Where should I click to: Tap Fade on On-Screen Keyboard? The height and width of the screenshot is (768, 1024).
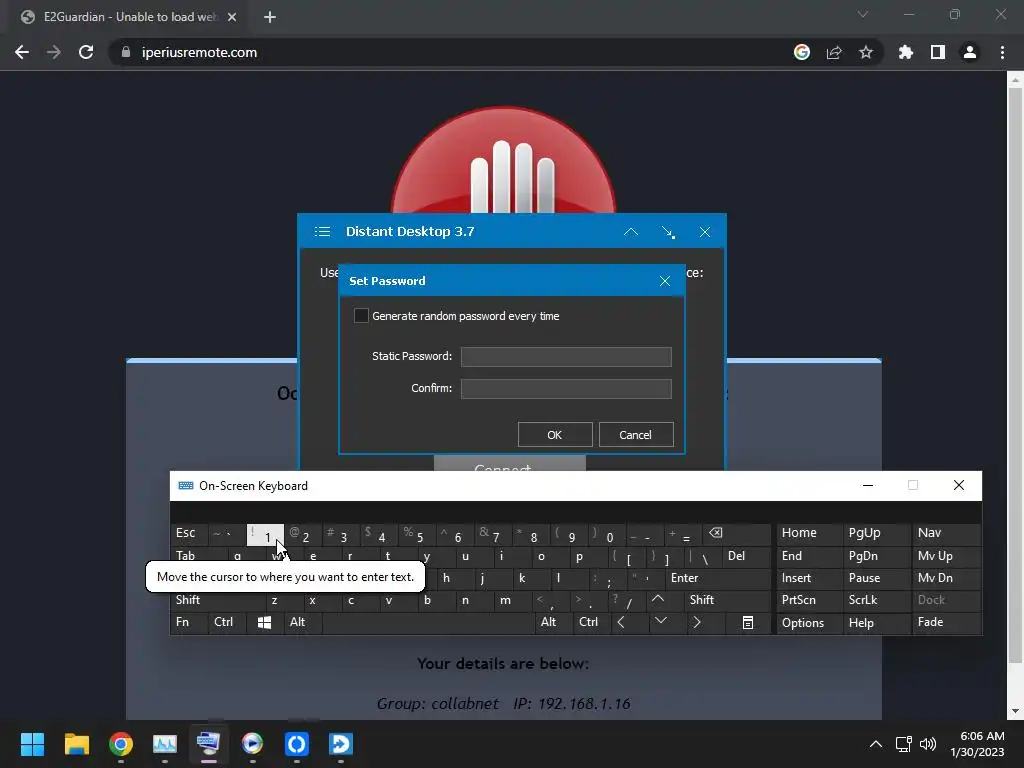(946, 622)
